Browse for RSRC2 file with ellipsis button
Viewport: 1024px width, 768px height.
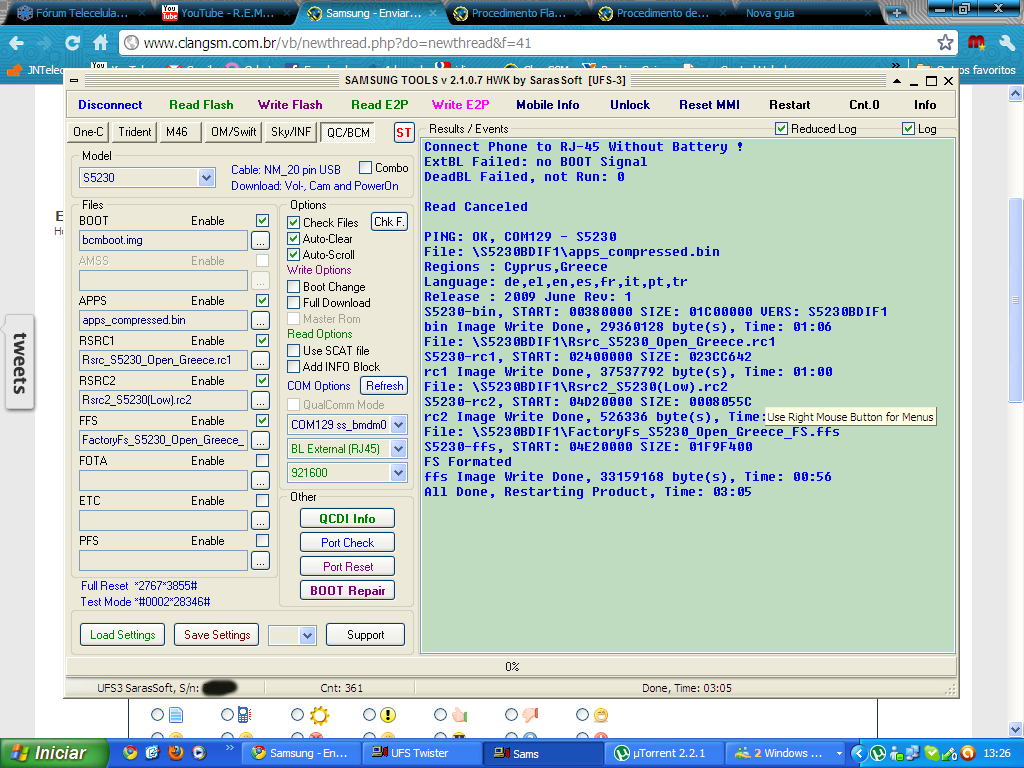(x=261, y=400)
